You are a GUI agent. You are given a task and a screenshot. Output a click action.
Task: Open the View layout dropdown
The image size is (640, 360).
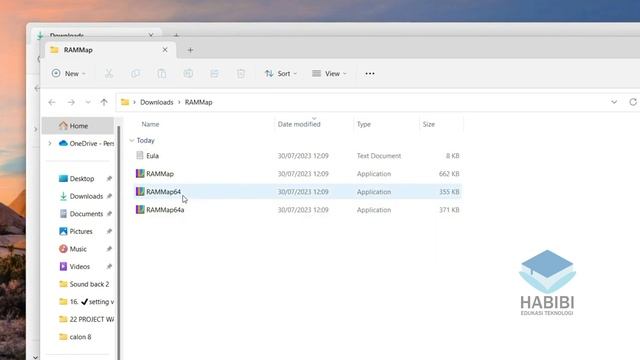[329, 73]
